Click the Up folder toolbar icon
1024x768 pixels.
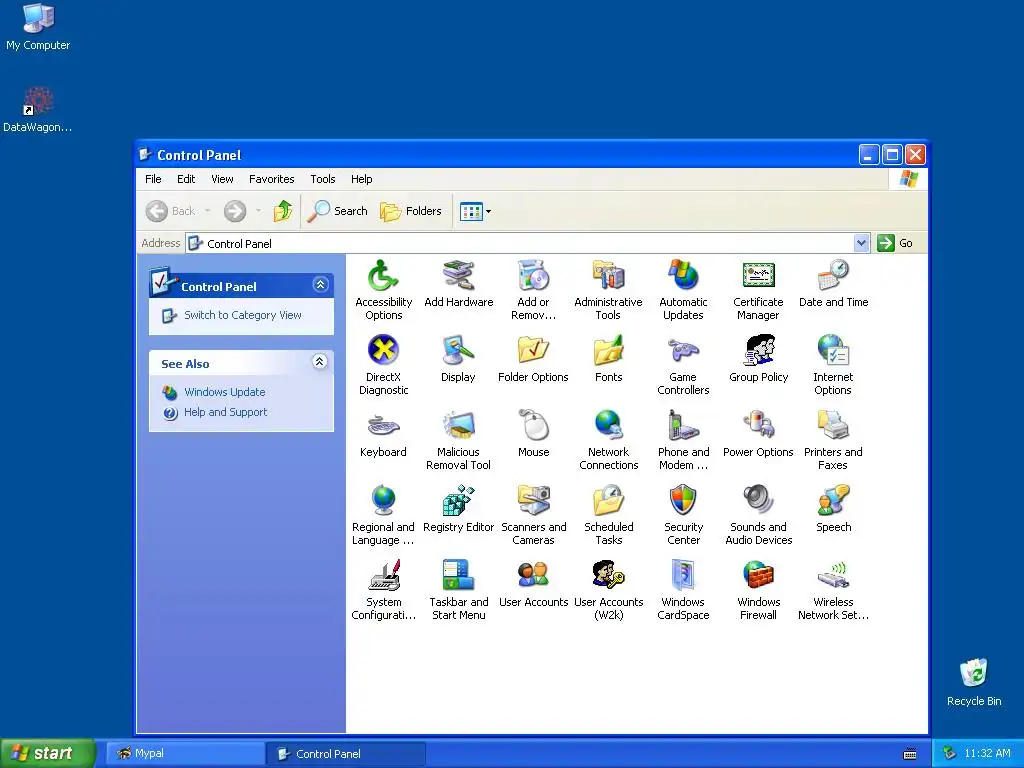(x=283, y=211)
